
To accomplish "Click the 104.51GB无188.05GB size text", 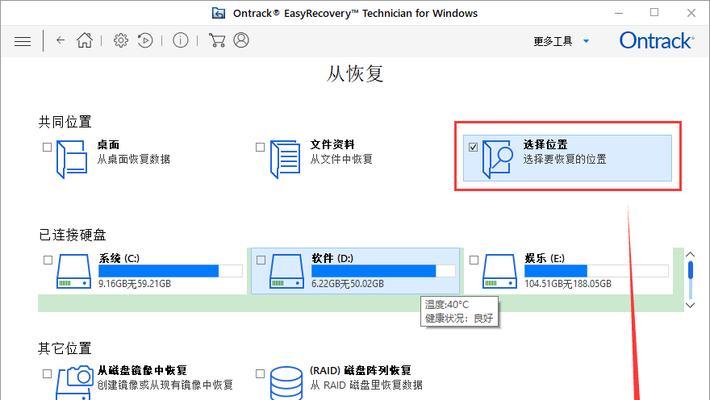I will pyautogui.click(x=568, y=284).
